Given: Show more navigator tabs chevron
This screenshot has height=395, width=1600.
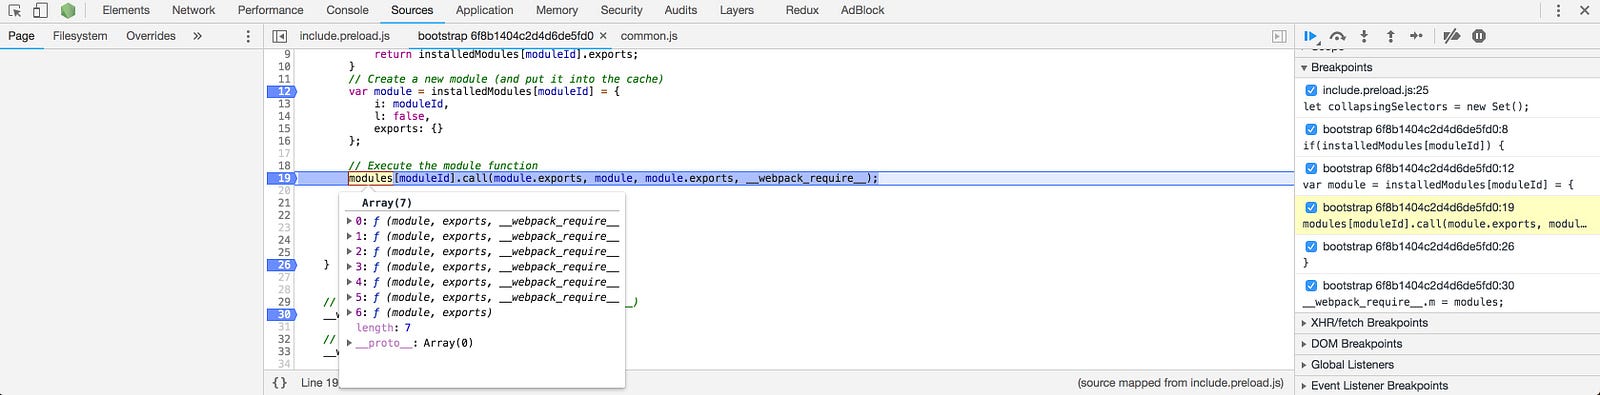Looking at the screenshot, I should (x=197, y=36).
